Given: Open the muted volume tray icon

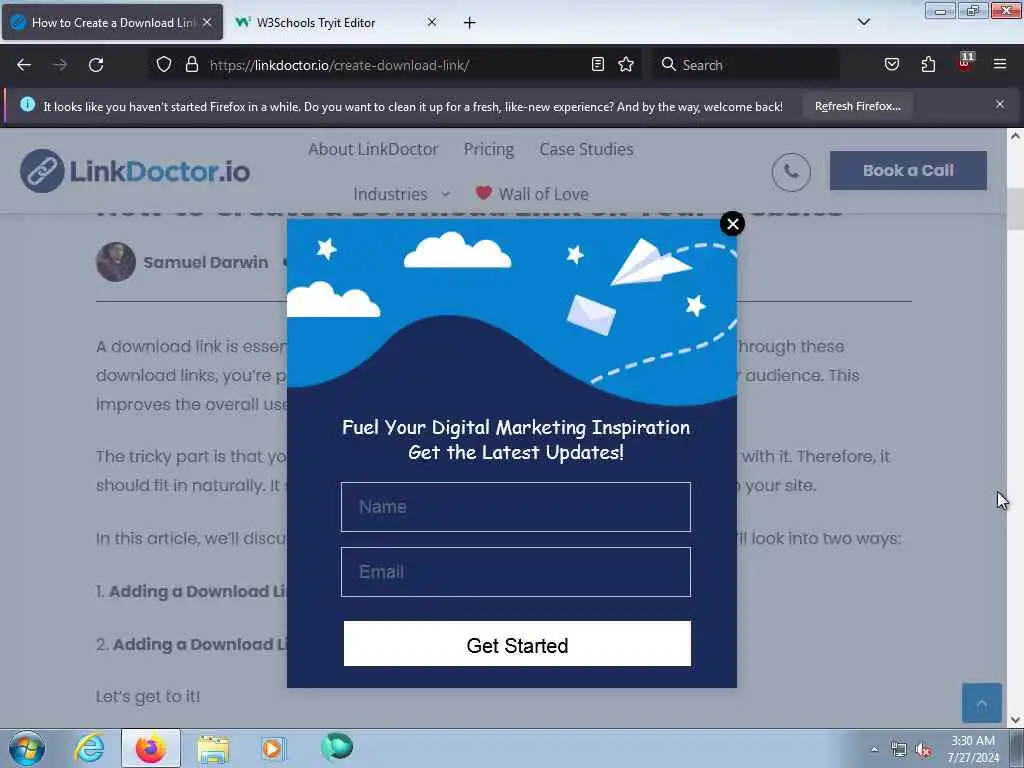Looking at the screenshot, I should [923, 750].
